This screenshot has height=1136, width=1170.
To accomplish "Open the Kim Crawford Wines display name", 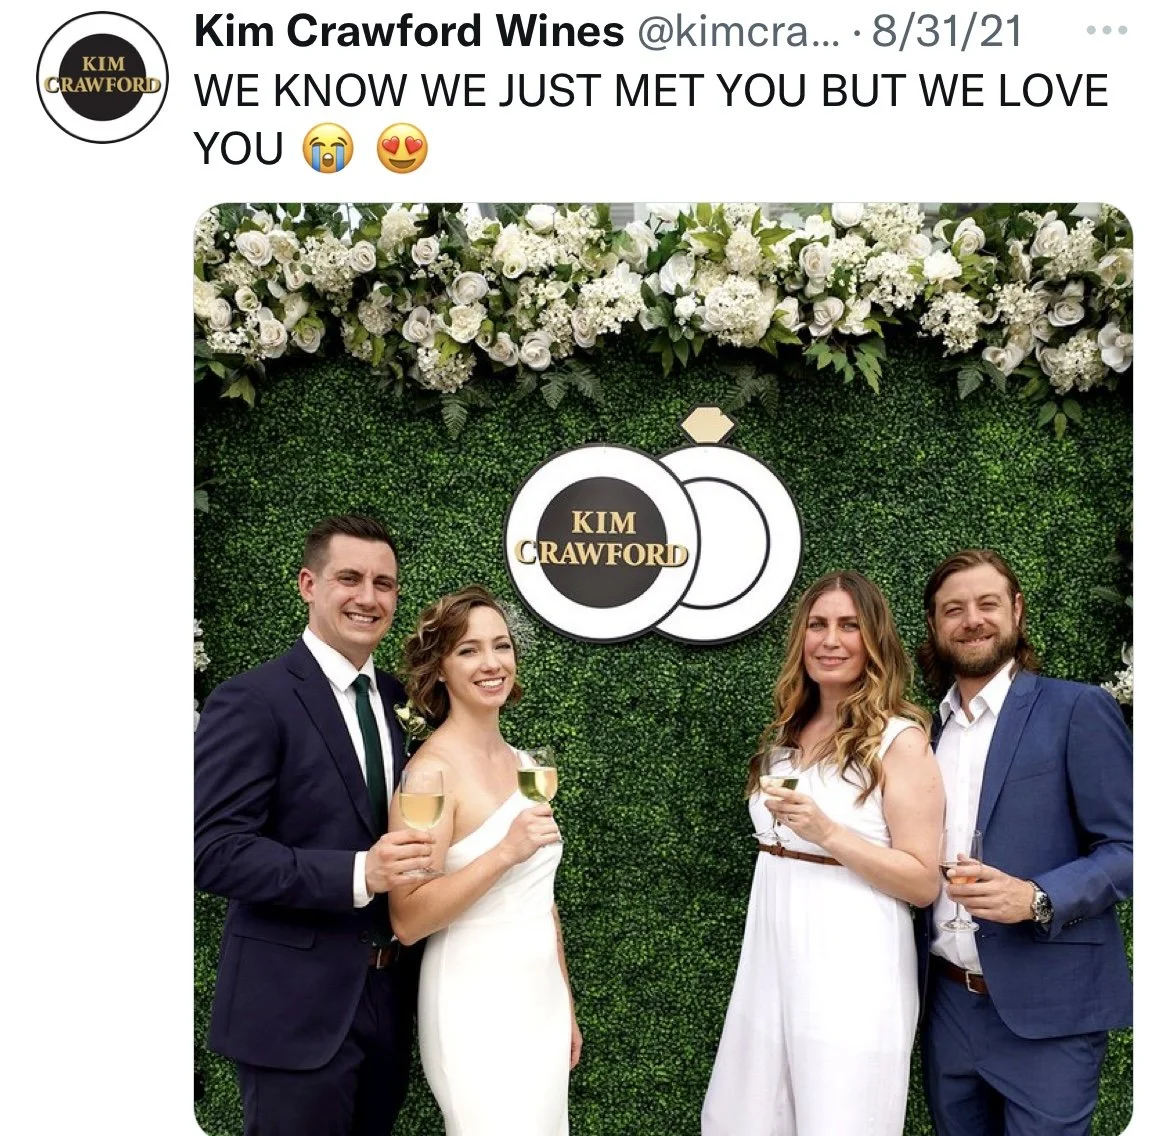I will pyautogui.click(x=409, y=31).
